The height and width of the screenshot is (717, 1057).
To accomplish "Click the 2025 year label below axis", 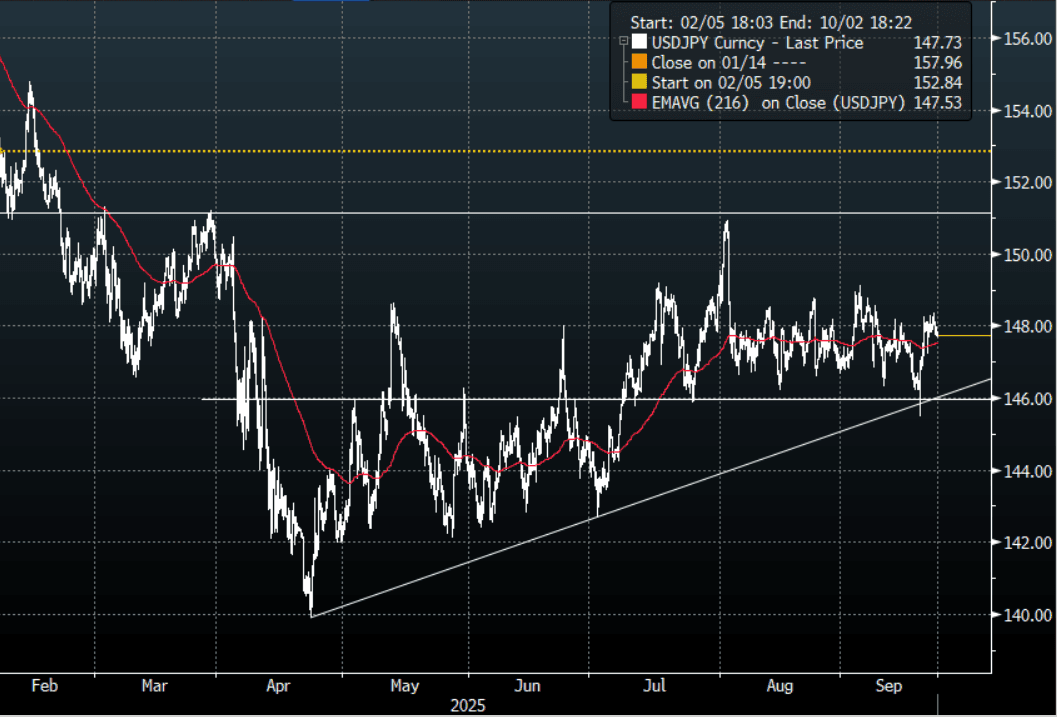I will (x=467, y=705).
